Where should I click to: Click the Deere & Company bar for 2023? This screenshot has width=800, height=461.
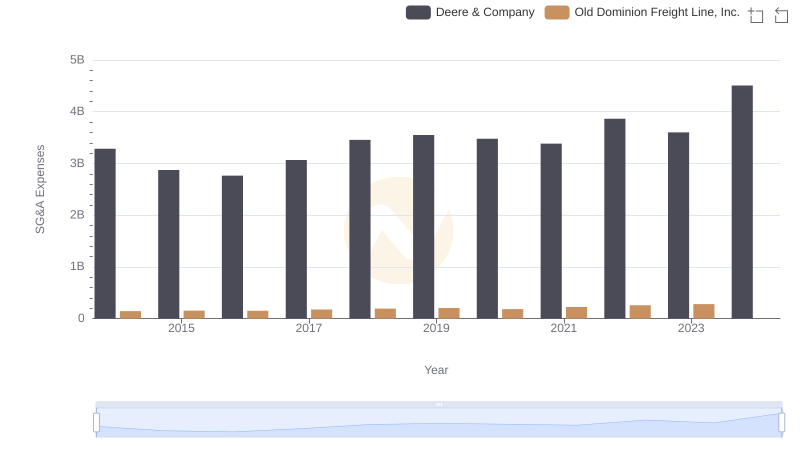pos(678,225)
